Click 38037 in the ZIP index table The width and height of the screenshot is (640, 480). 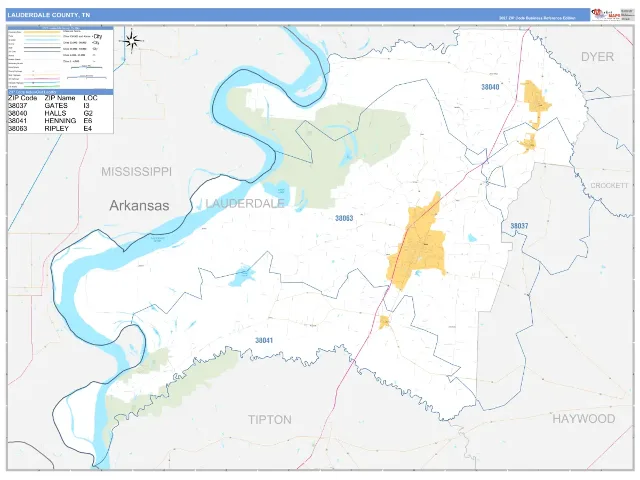18,106
